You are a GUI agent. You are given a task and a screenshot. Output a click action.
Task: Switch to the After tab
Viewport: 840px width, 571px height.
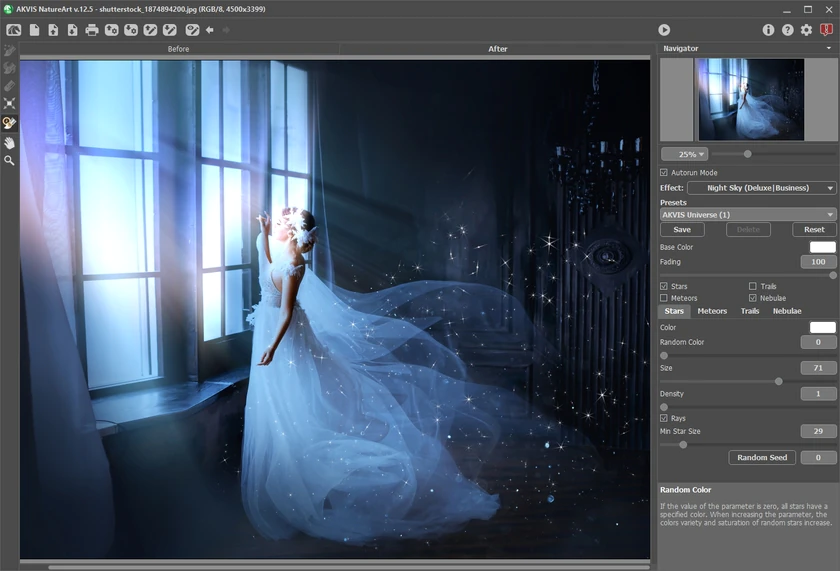[497, 49]
